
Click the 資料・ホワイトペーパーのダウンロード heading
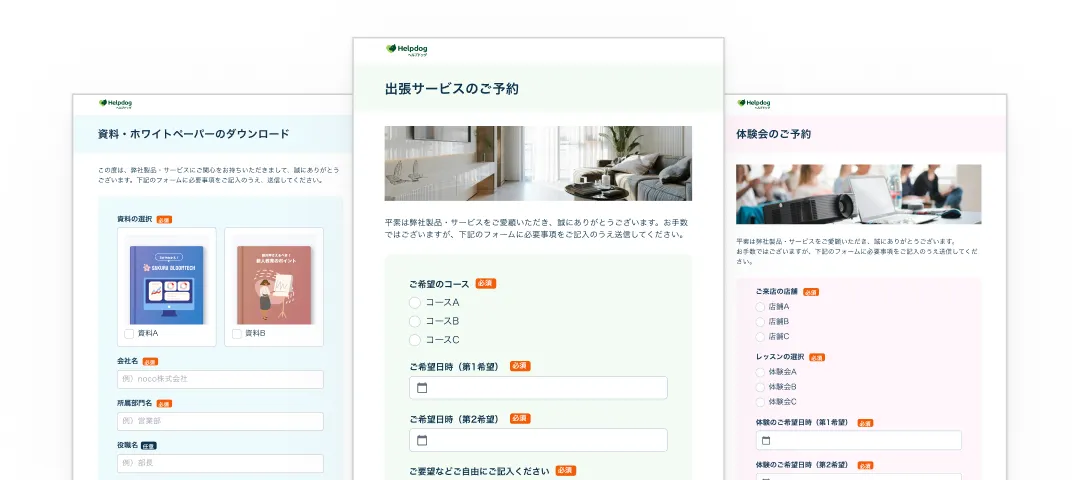(x=194, y=134)
